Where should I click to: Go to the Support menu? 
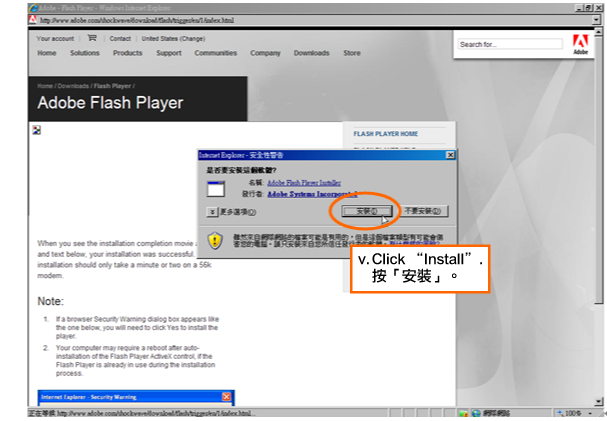tap(169, 53)
